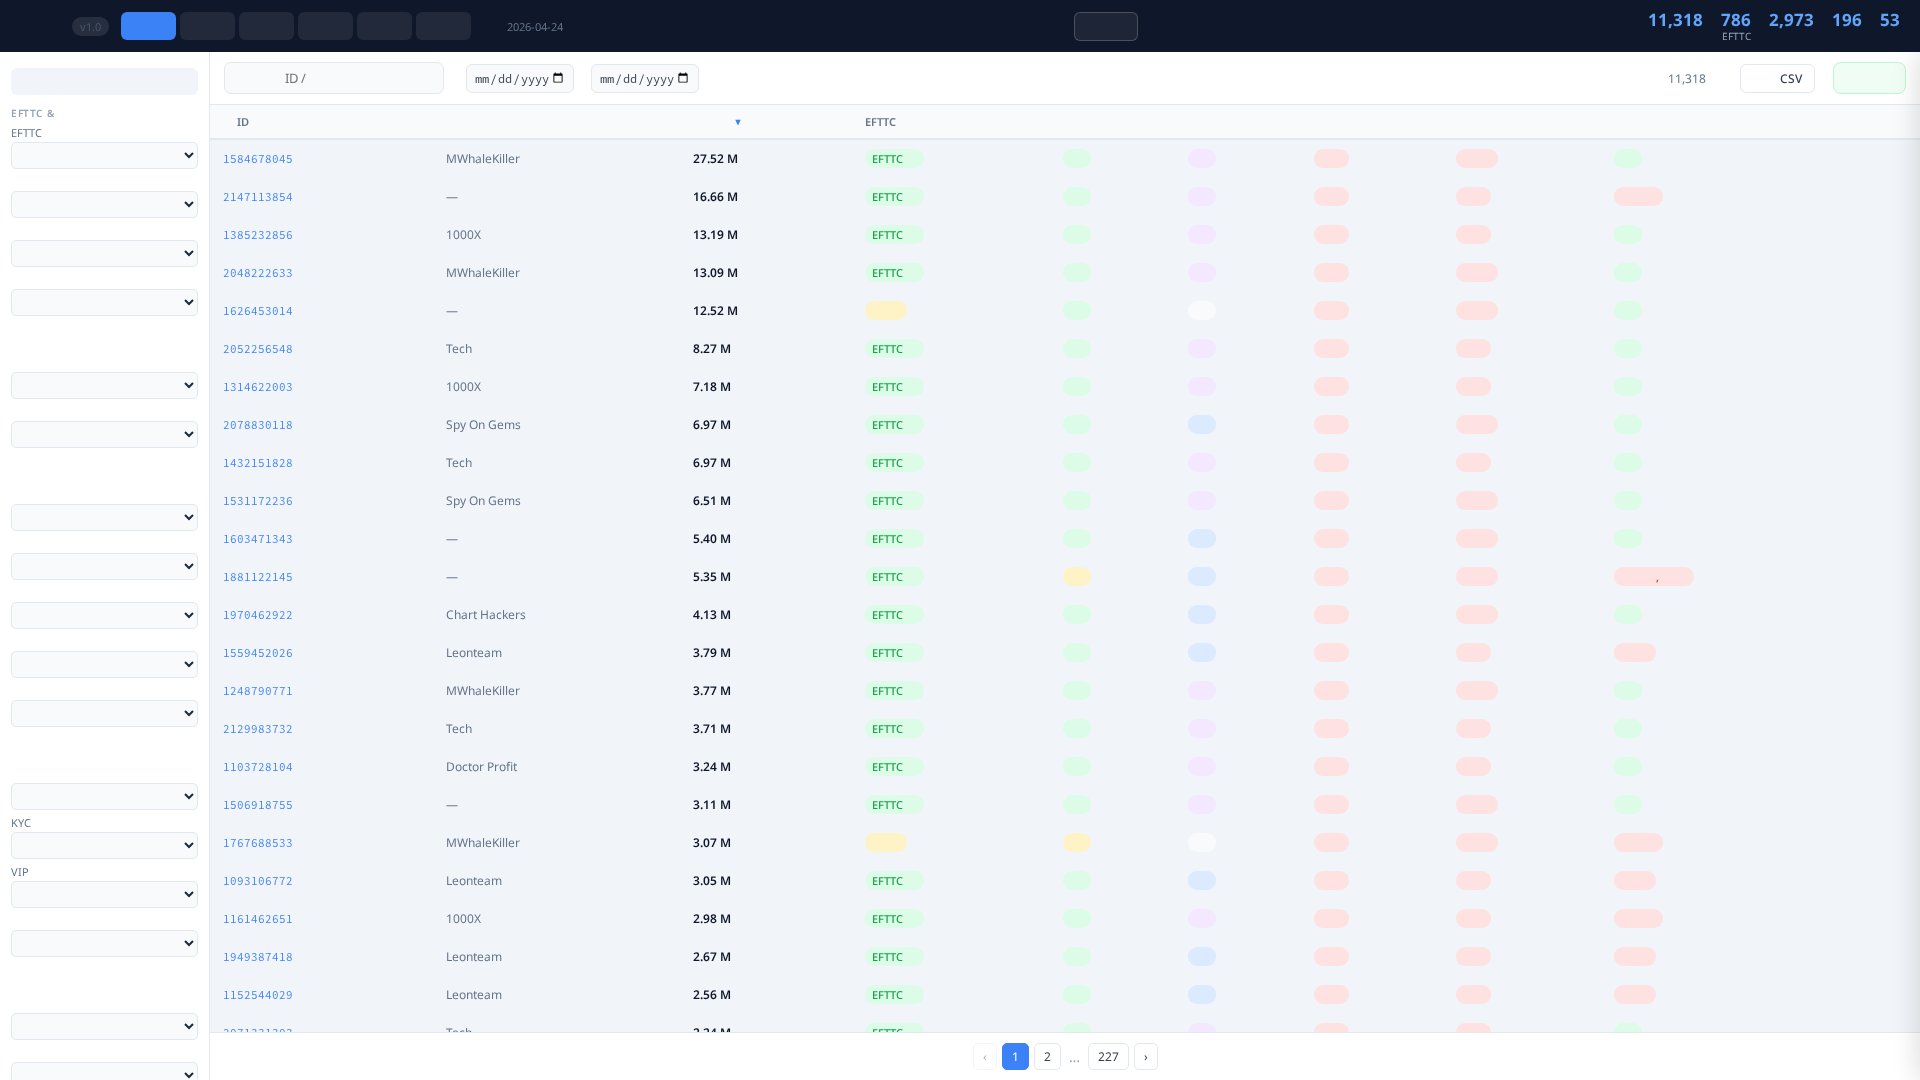Click EFTTC badge in row 1584678045
Screen dimensions: 1920x1080
click(x=894, y=159)
